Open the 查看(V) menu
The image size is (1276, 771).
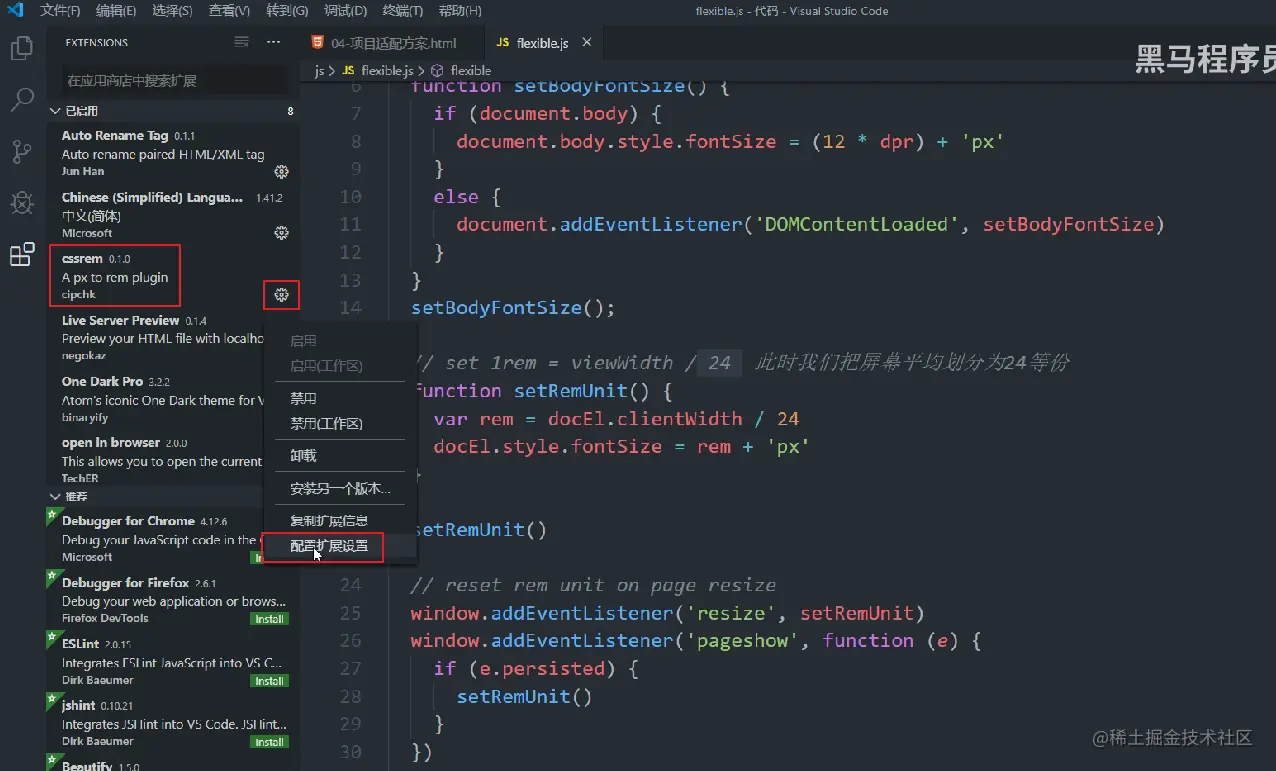229,11
